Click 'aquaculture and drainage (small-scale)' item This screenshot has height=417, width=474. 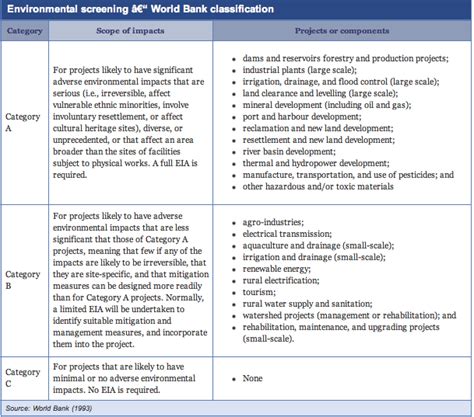pyautogui.click(x=318, y=246)
